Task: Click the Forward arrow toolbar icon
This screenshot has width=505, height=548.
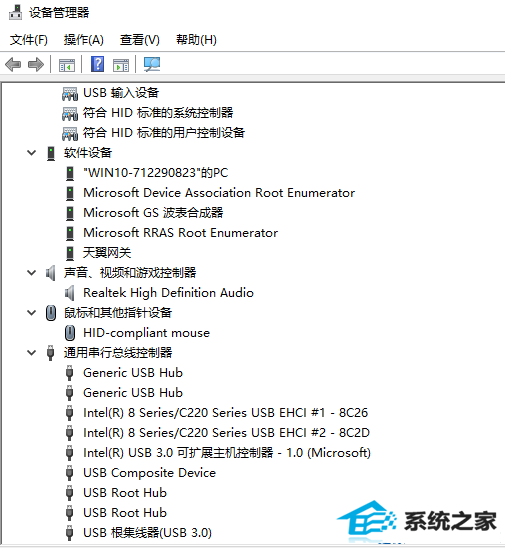Action: pyautogui.click(x=36, y=65)
